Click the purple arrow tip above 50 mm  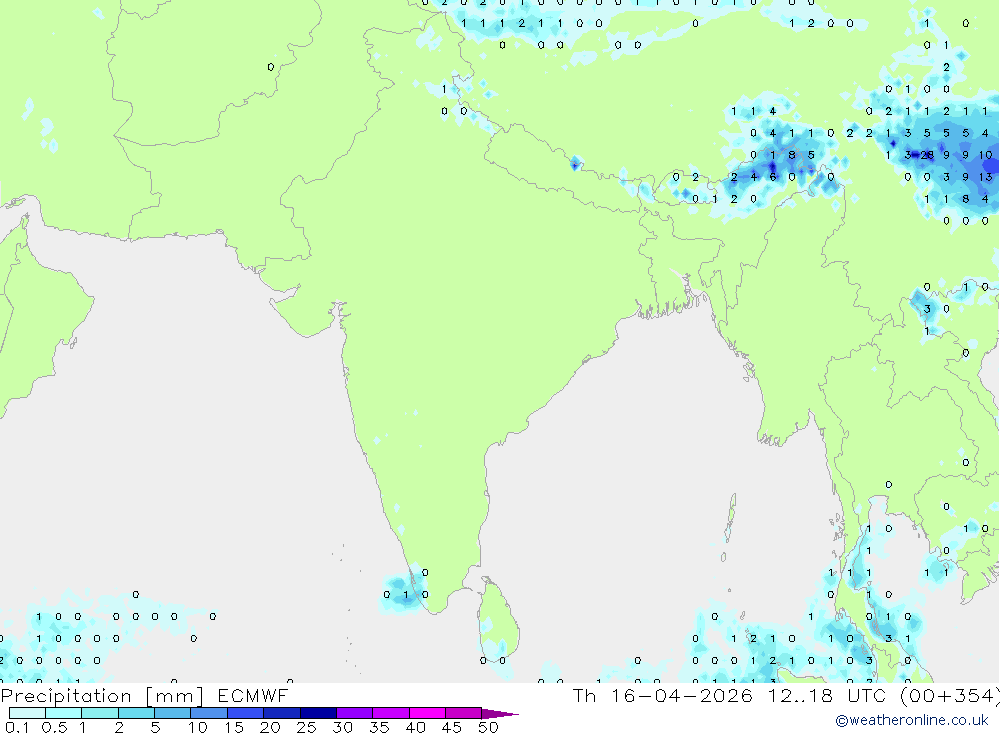click(x=500, y=714)
